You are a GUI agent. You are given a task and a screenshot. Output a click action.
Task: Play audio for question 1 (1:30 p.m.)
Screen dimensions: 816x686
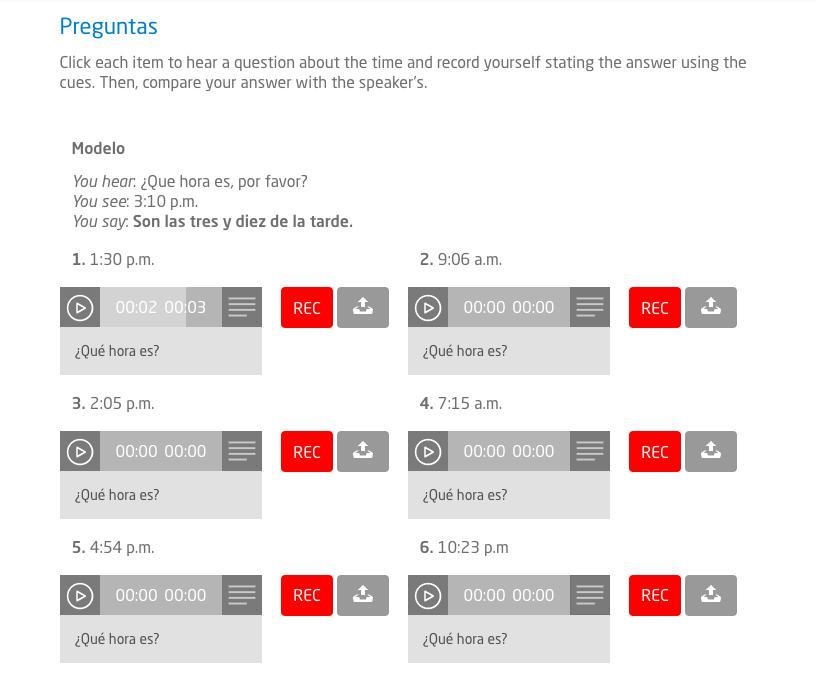pyautogui.click(x=80, y=308)
